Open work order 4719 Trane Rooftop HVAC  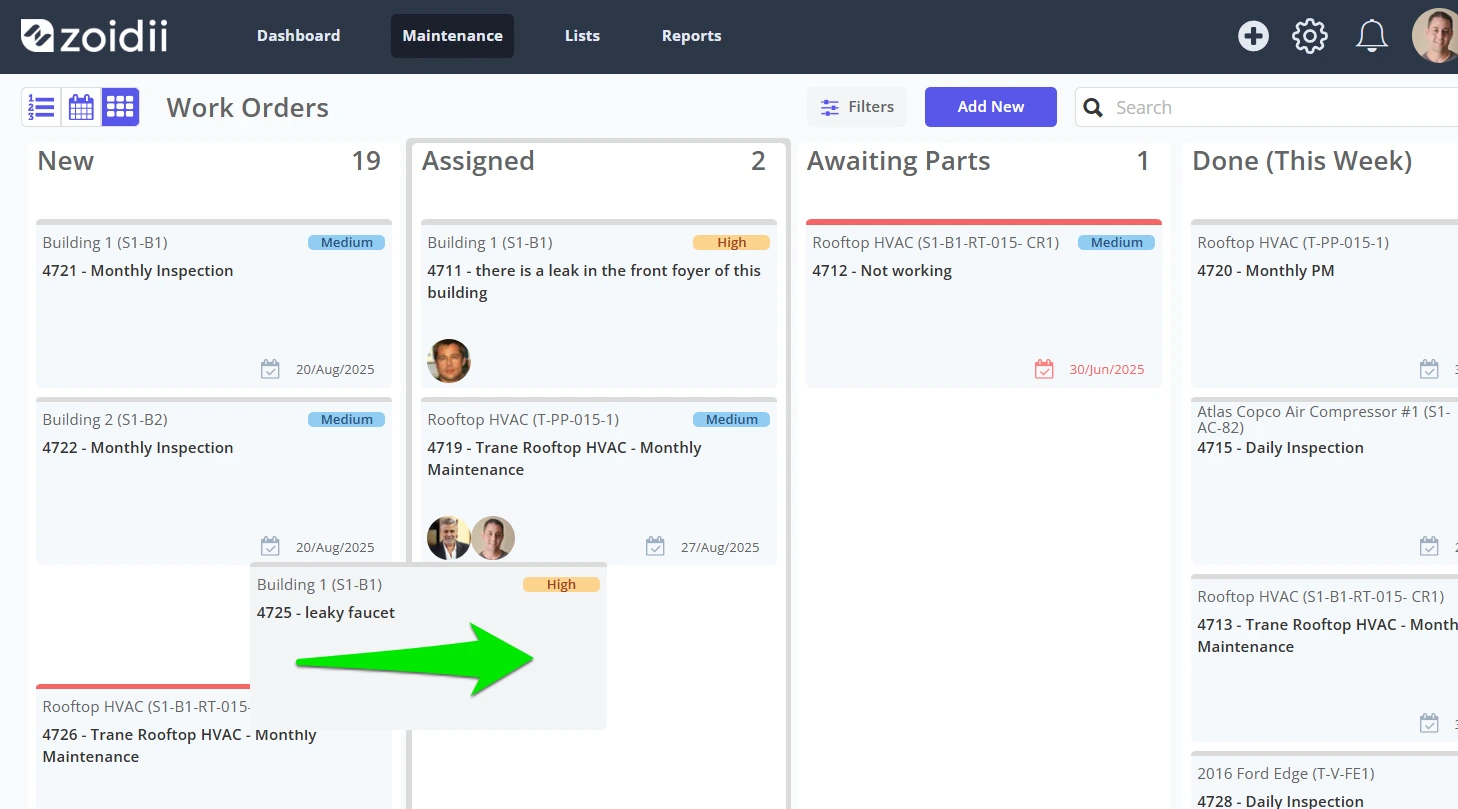point(564,459)
